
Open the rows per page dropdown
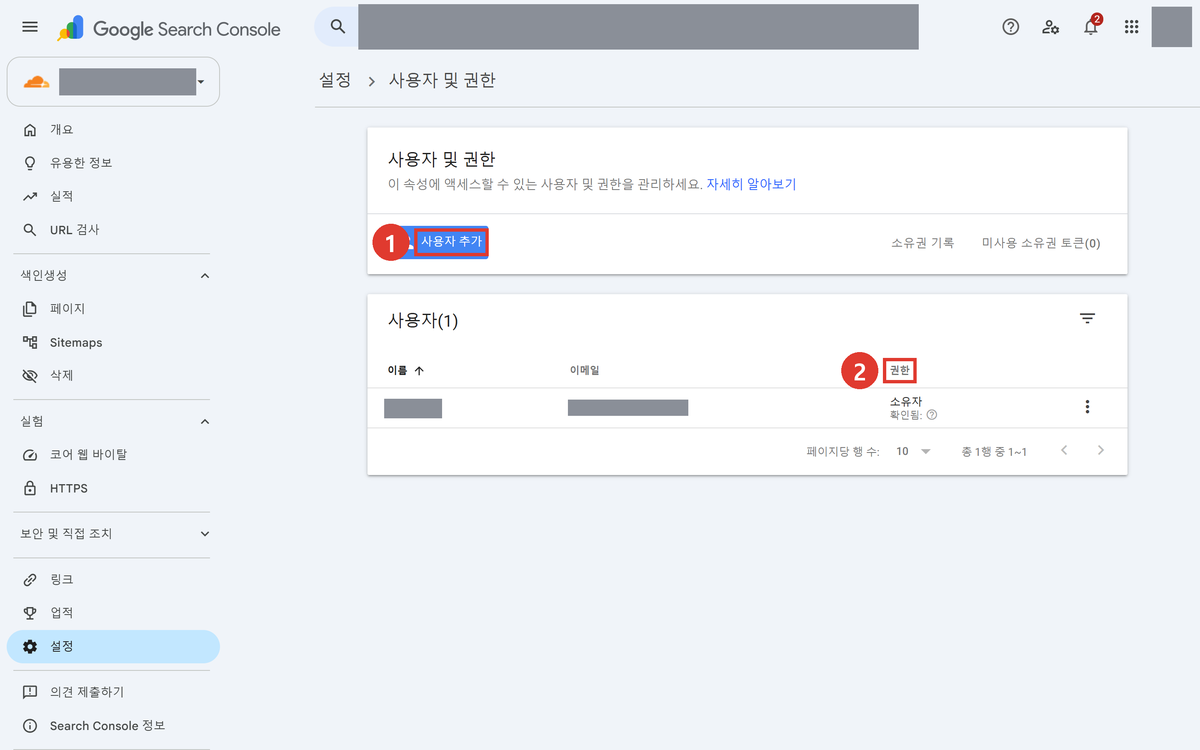(x=913, y=451)
